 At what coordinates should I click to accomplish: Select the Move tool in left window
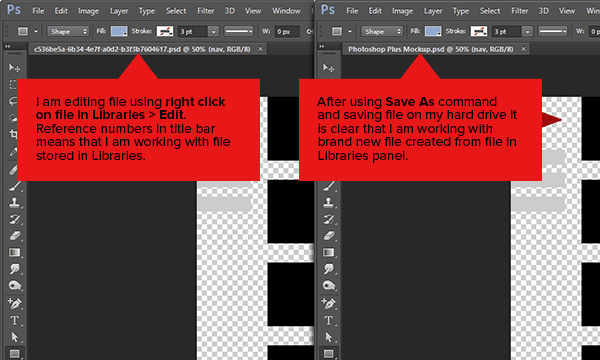(14, 68)
